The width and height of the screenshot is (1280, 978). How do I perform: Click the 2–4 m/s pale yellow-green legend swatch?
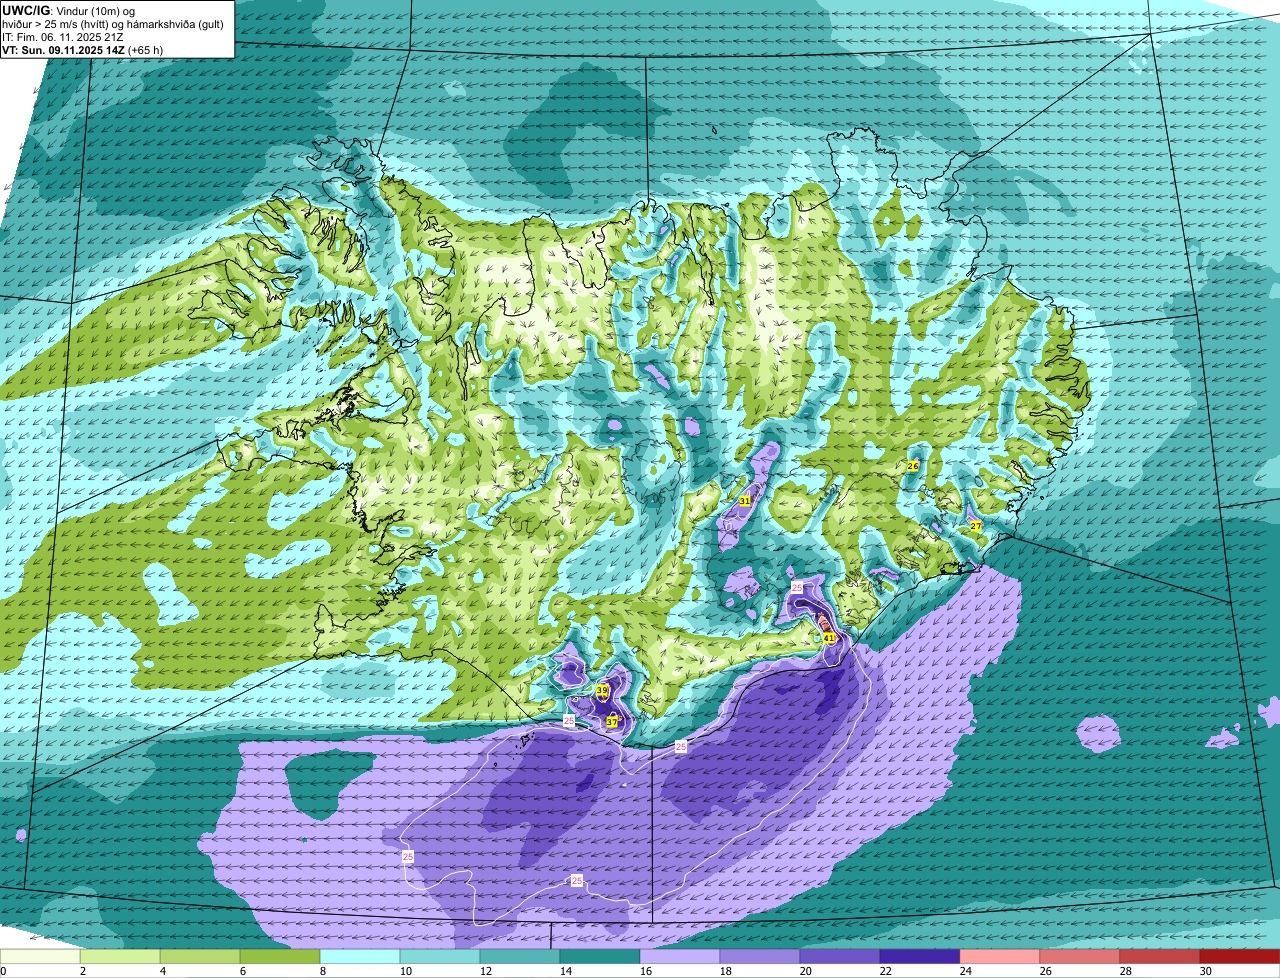(x=120, y=956)
